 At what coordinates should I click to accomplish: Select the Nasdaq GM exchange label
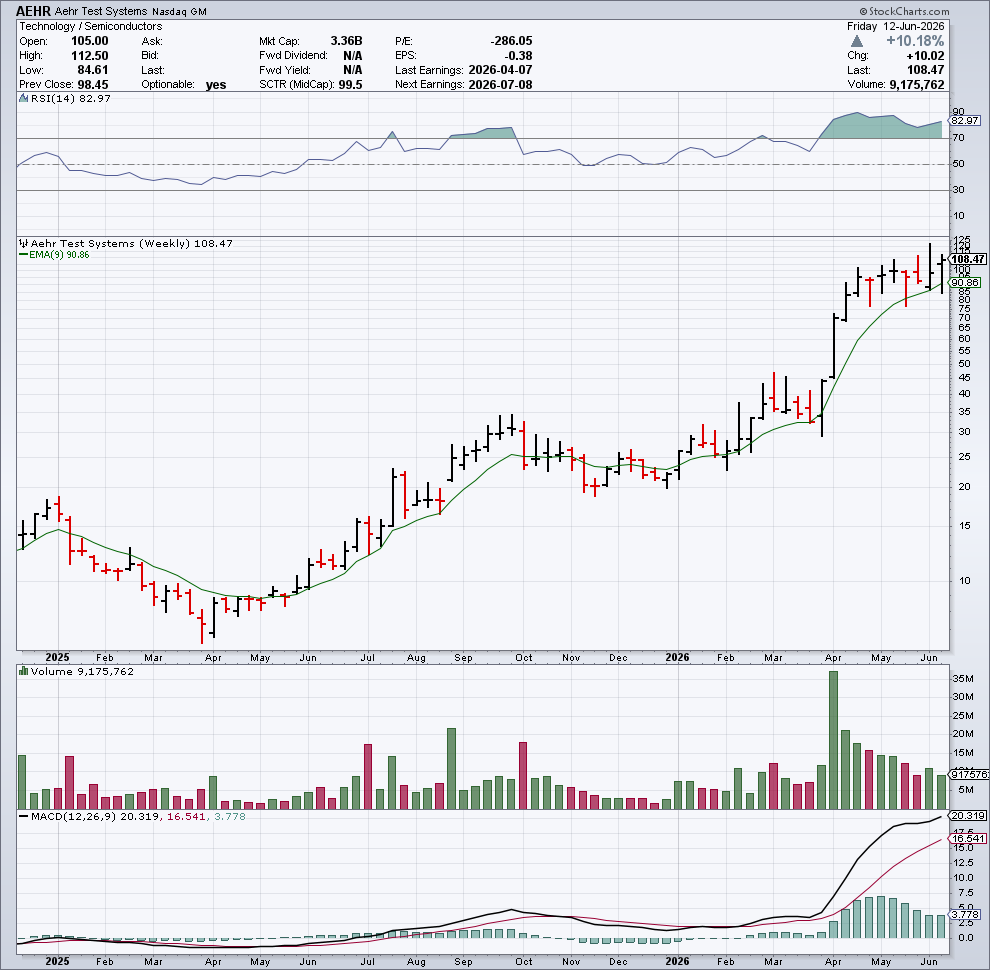(179, 12)
